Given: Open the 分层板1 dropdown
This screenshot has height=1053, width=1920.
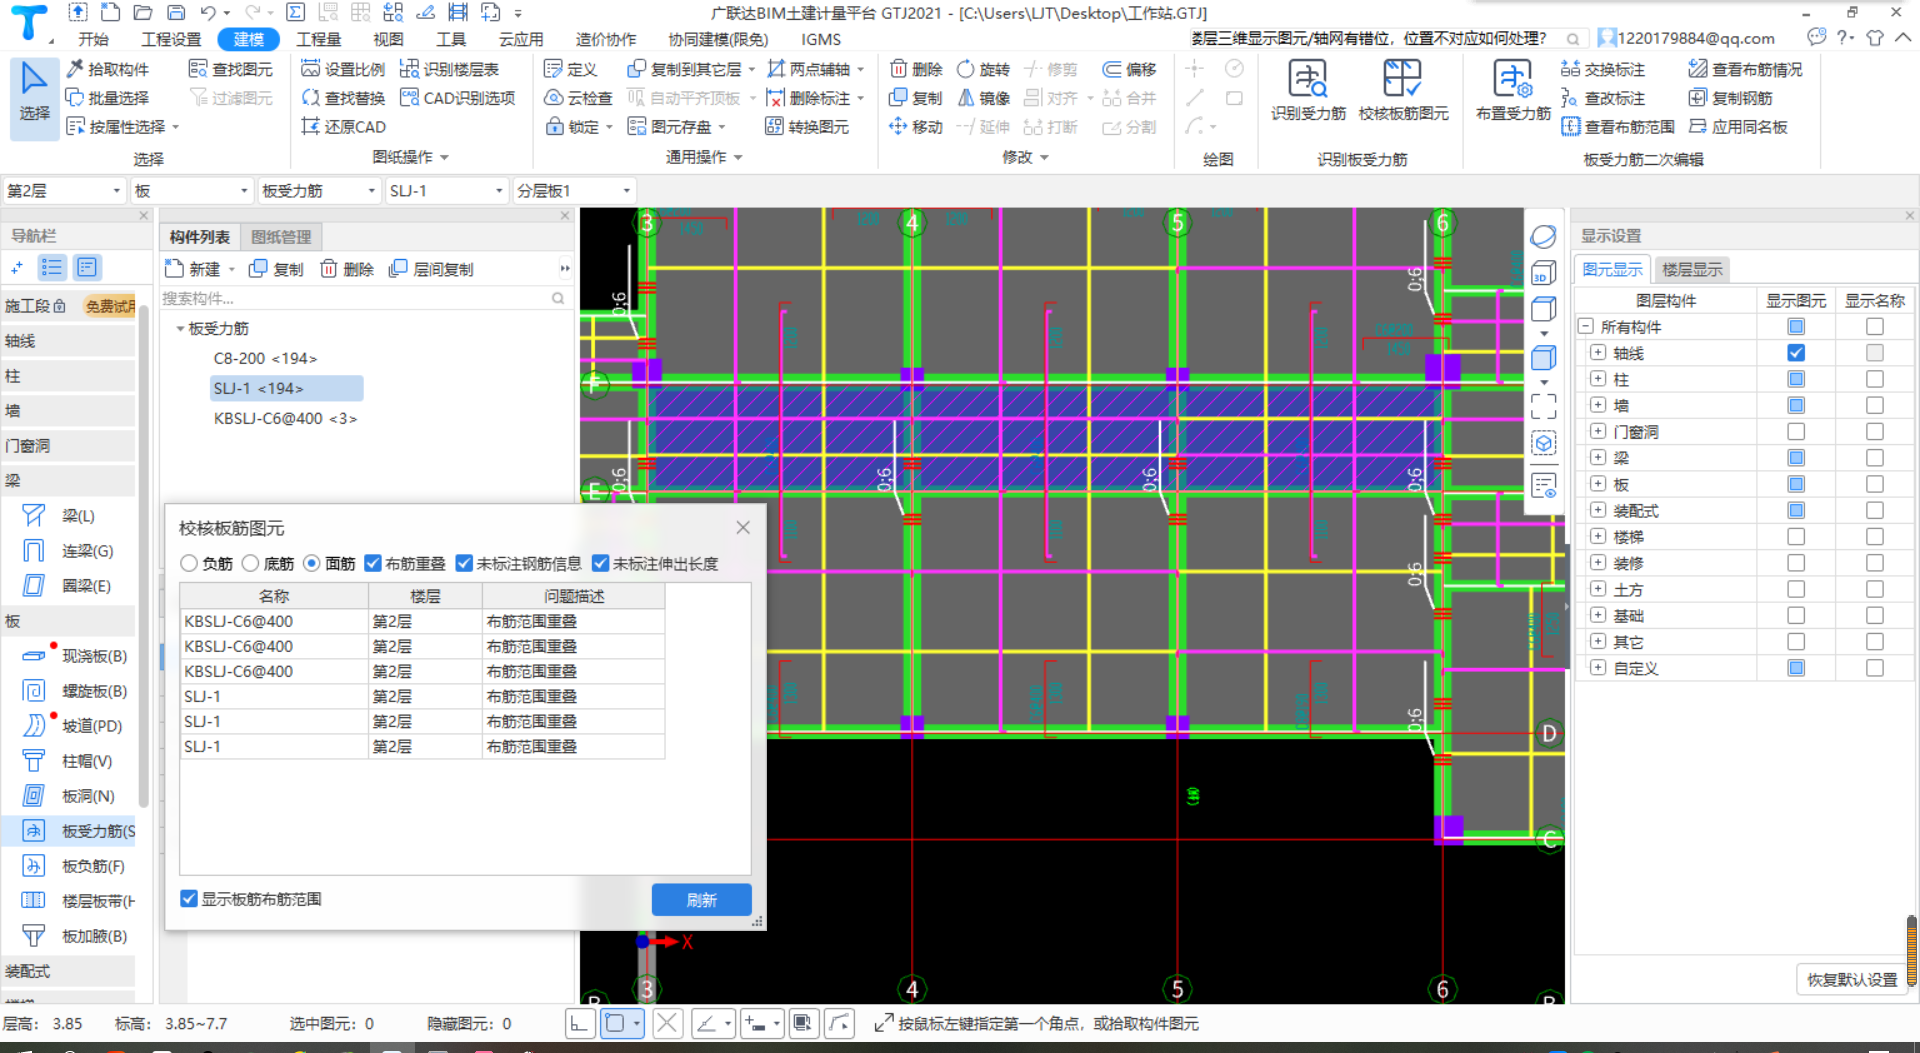Looking at the screenshot, I should (x=575, y=190).
